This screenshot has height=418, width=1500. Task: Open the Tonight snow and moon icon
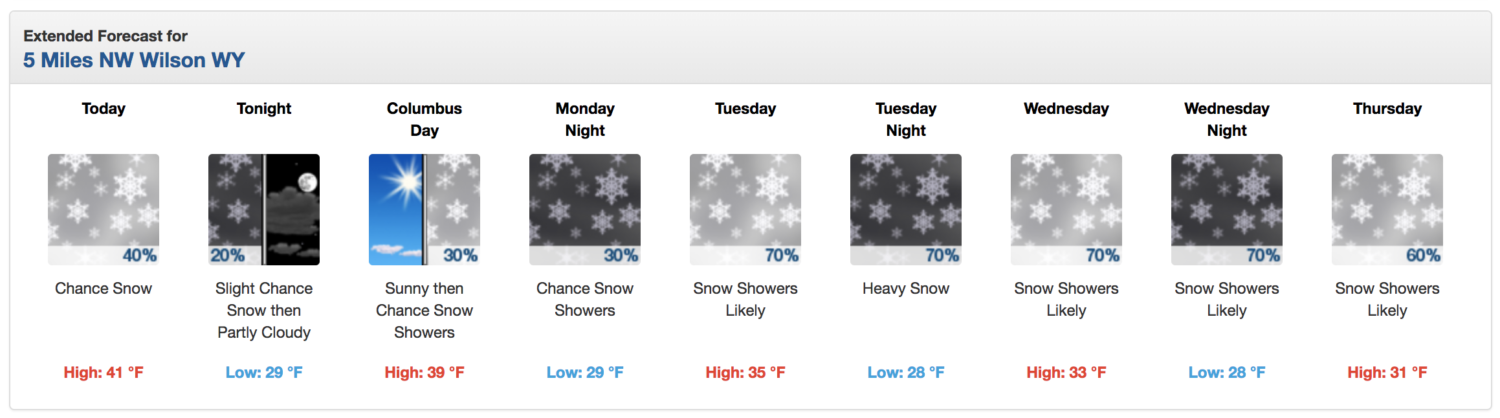click(x=264, y=209)
